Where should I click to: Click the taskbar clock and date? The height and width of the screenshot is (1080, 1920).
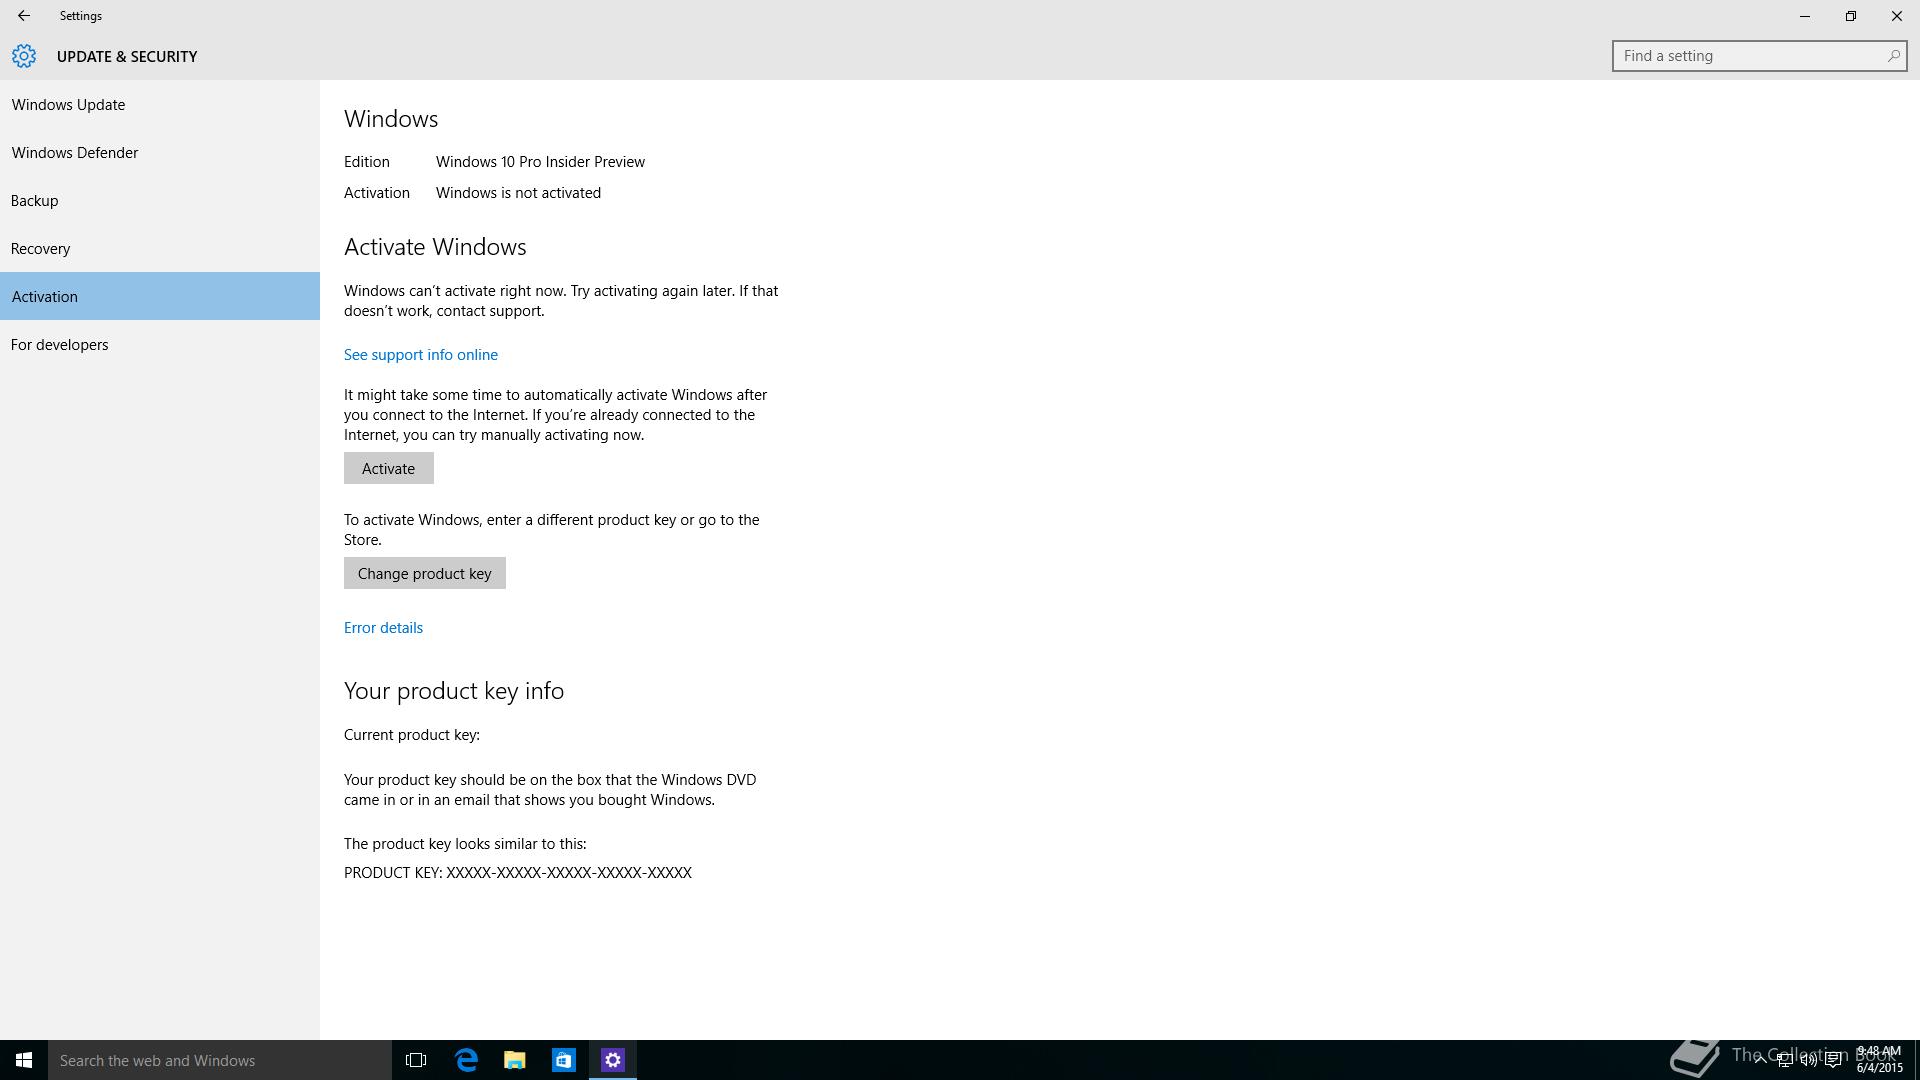click(1879, 1060)
